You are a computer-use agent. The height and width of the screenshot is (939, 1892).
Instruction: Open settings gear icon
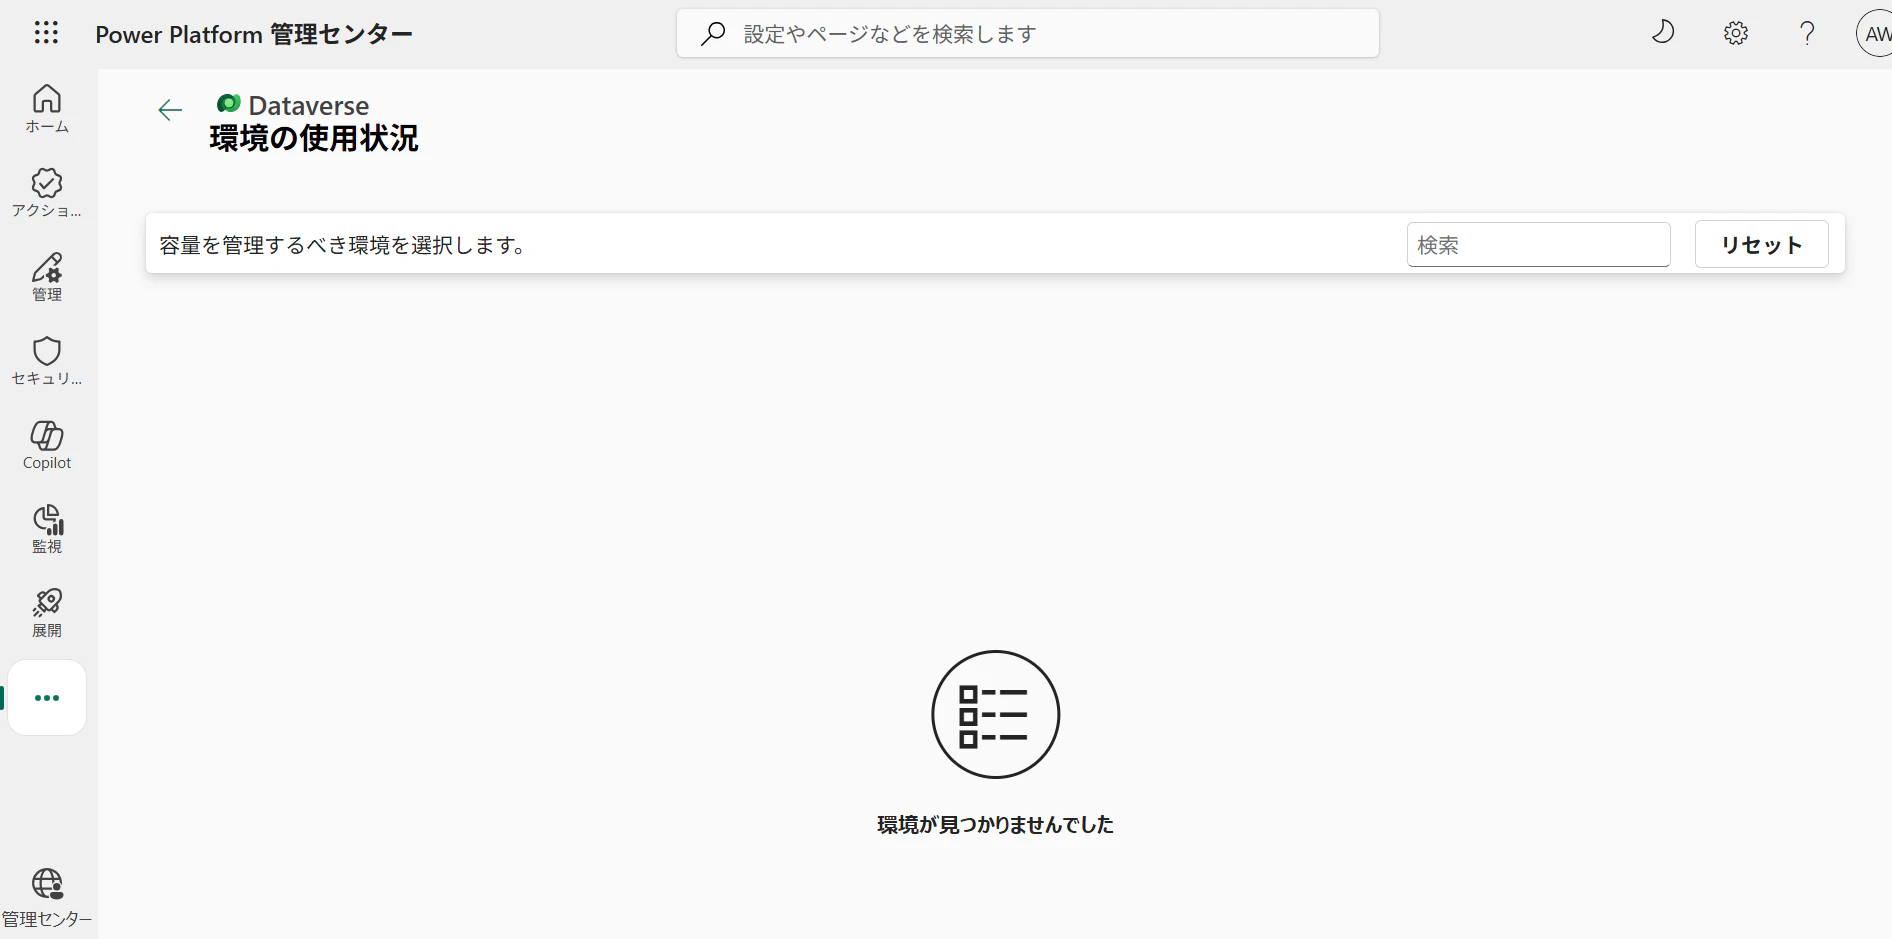tap(1736, 33)
